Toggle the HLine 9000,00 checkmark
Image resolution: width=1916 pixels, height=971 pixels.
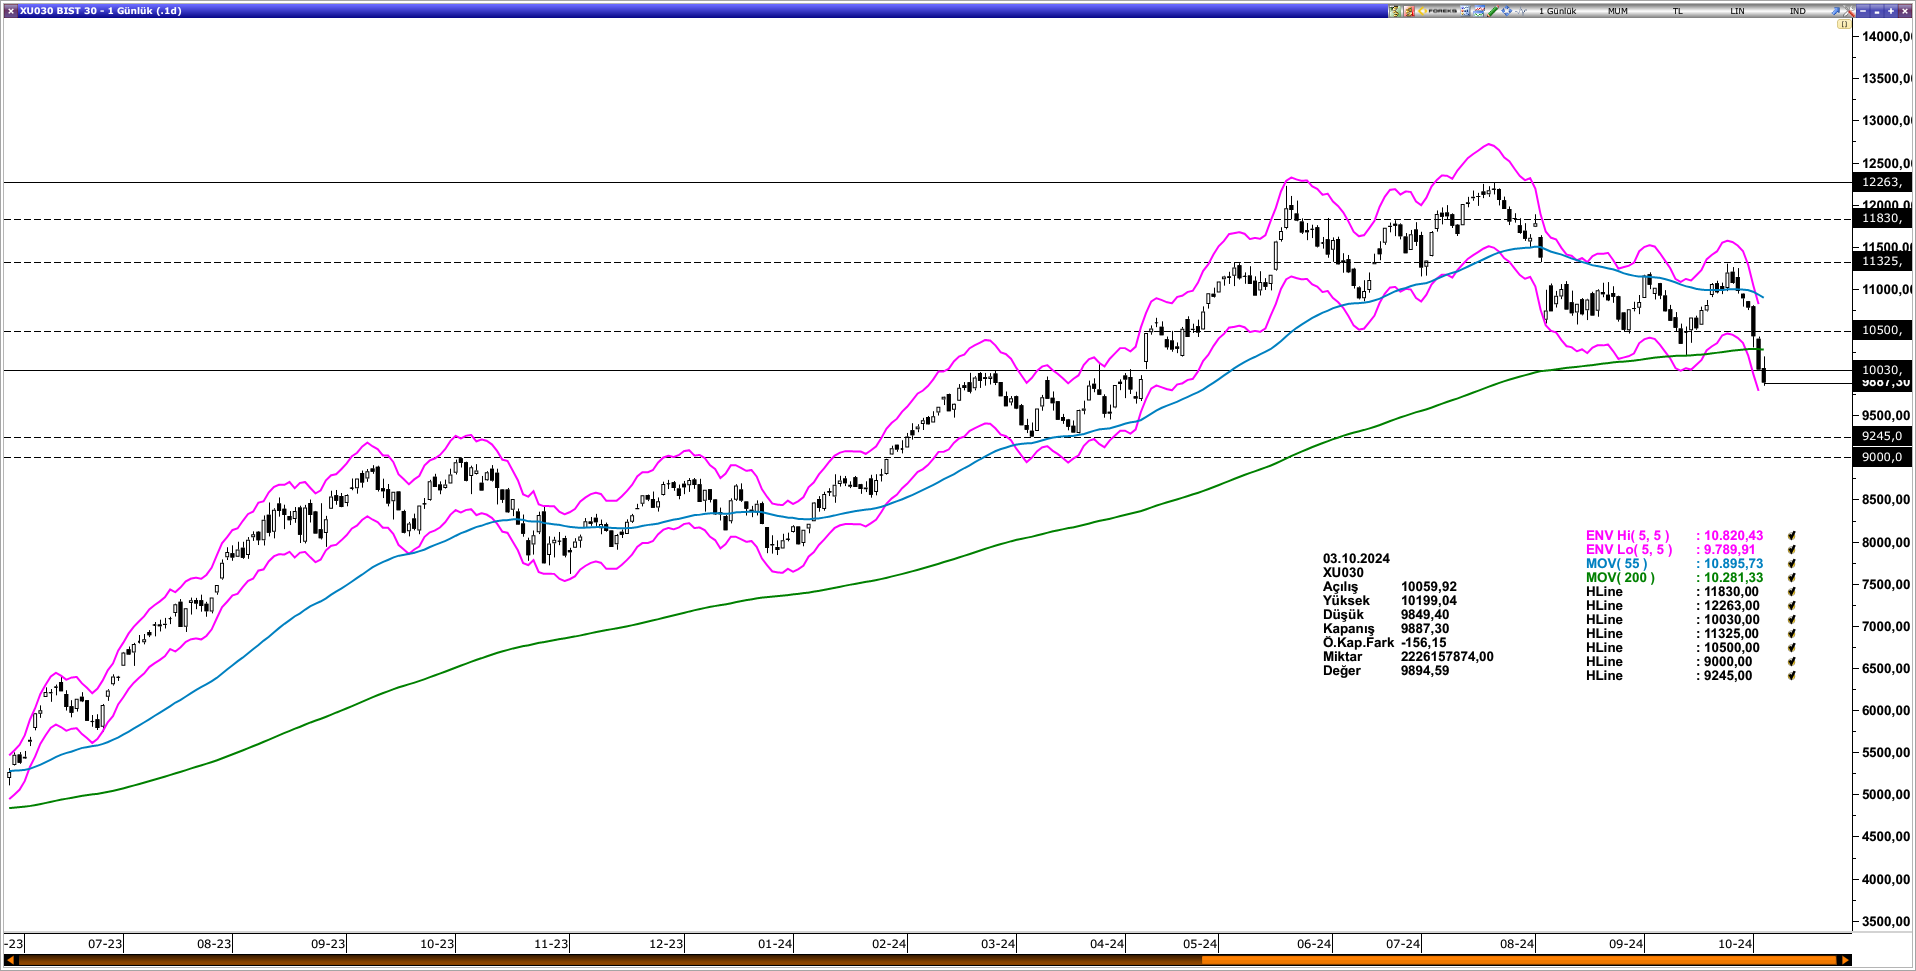1792,662
